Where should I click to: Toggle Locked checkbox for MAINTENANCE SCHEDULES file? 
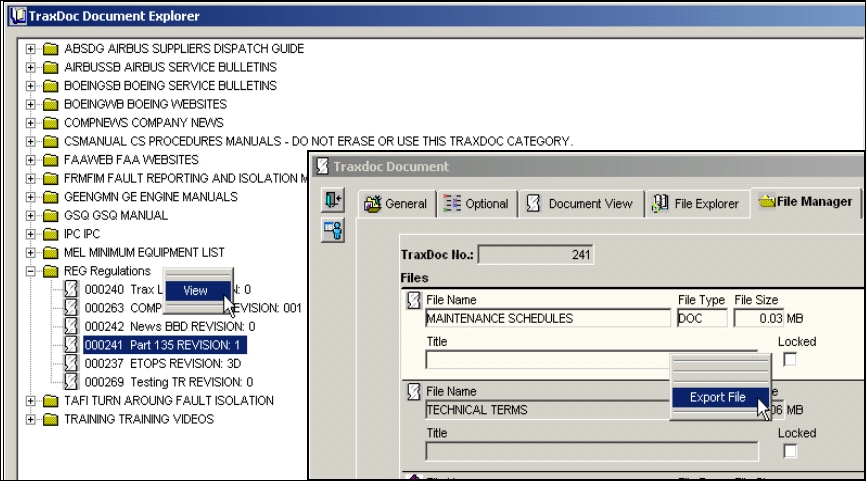point(790,359)
